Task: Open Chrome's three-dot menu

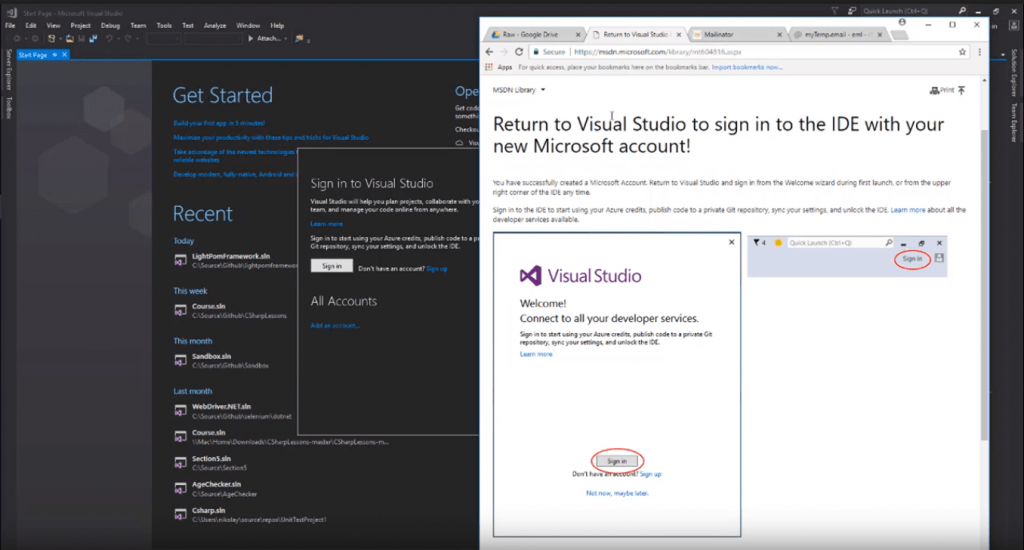Action: click(x=979, y=52)
